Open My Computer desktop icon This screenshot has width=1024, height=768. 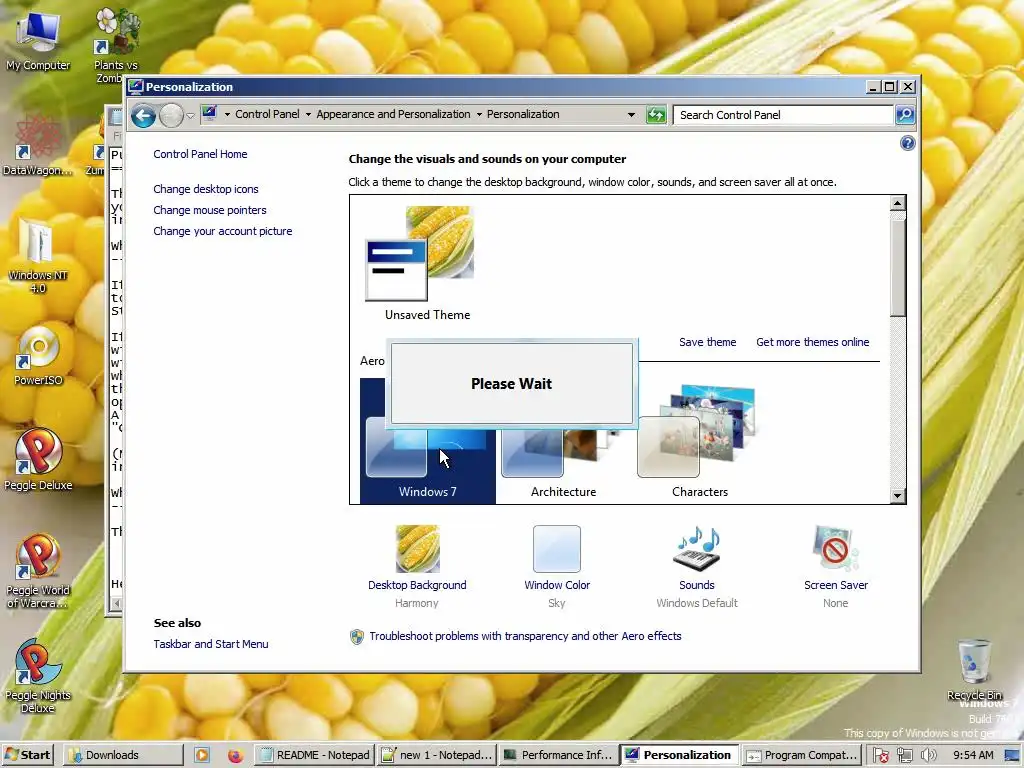(38, 40)
